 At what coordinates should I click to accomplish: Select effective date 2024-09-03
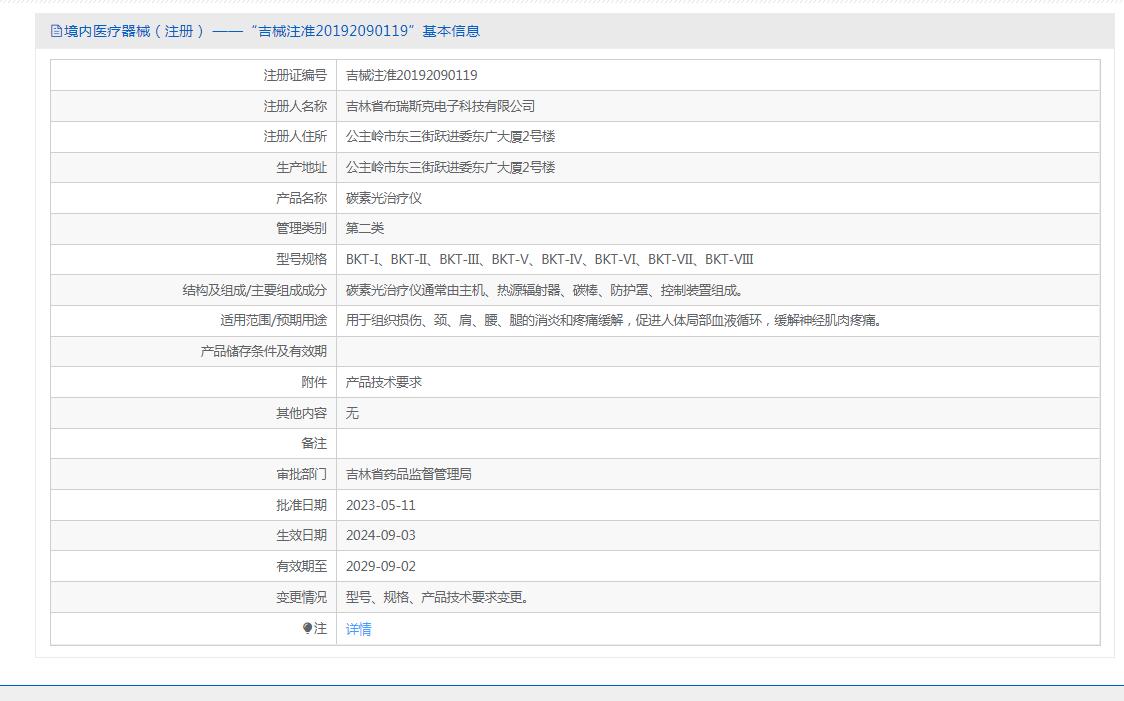(x=381, y=535)
